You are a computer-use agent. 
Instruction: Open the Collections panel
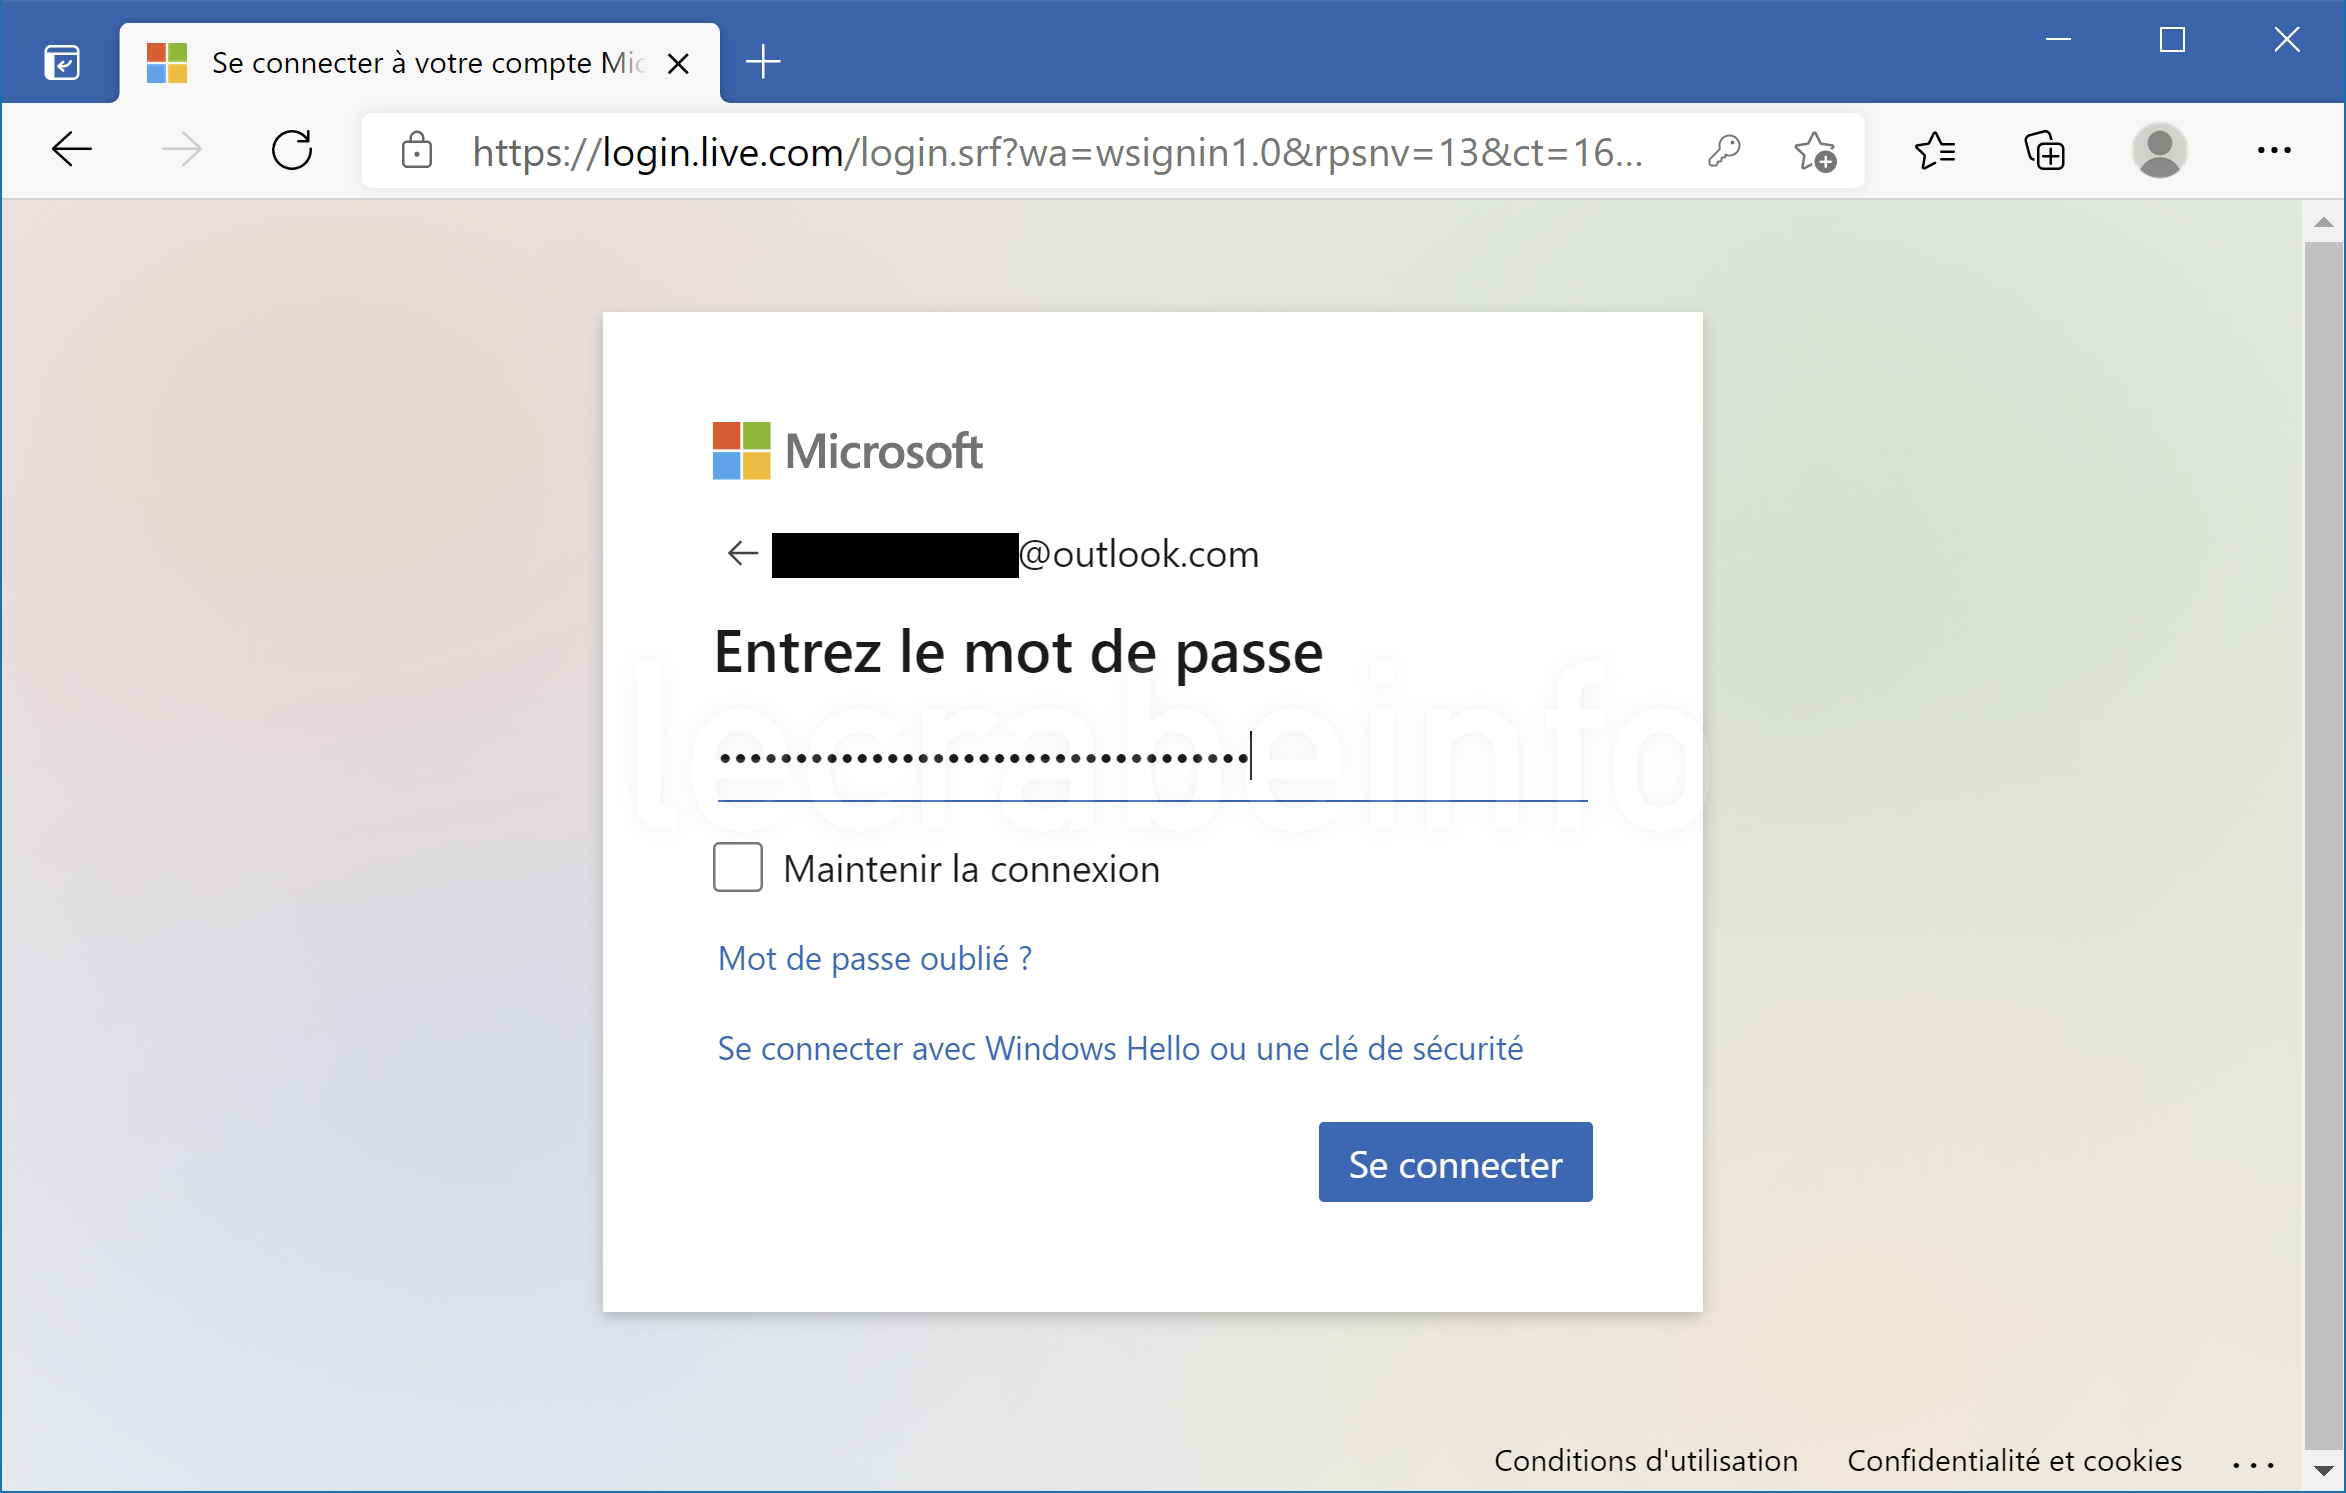tap(2045, 151)
